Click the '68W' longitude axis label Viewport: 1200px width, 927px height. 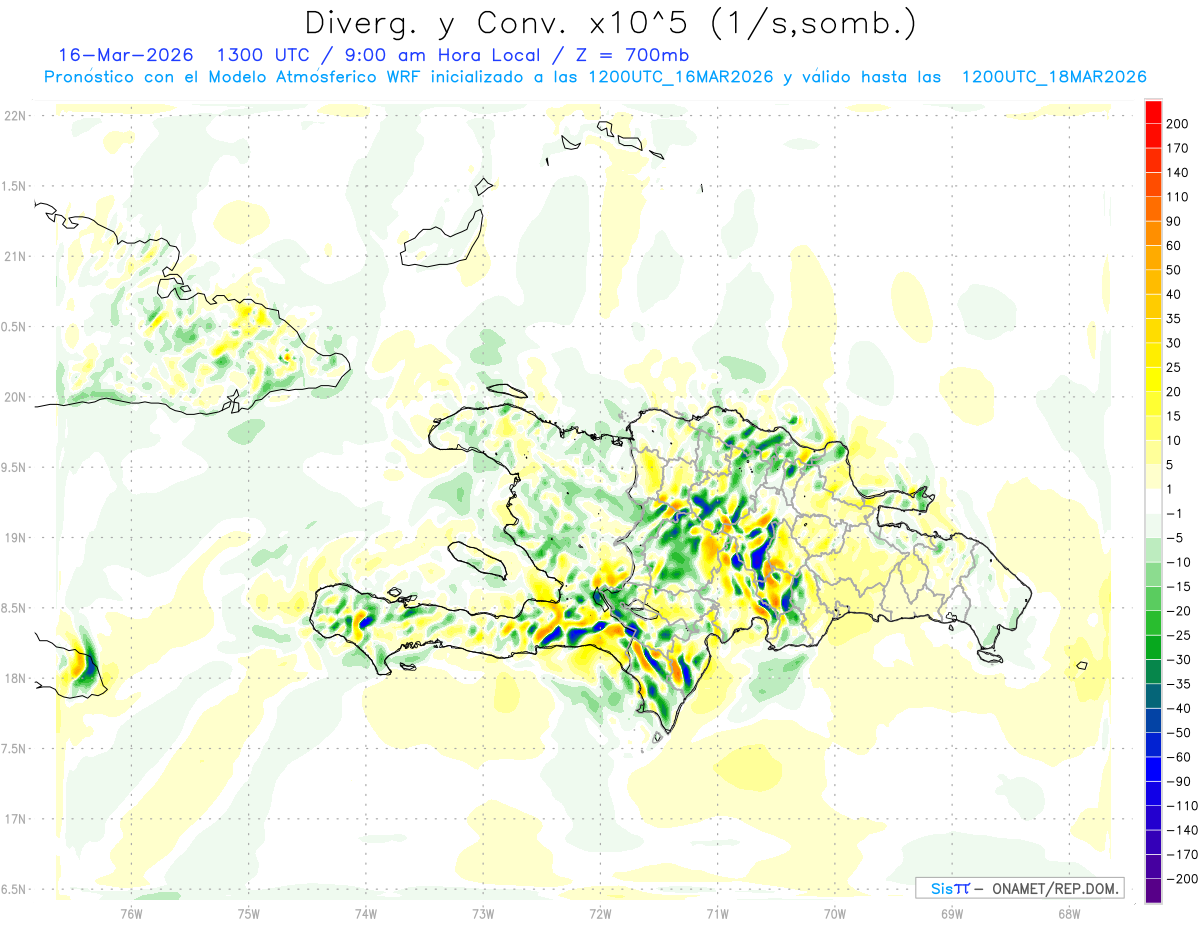[1068, 913]
